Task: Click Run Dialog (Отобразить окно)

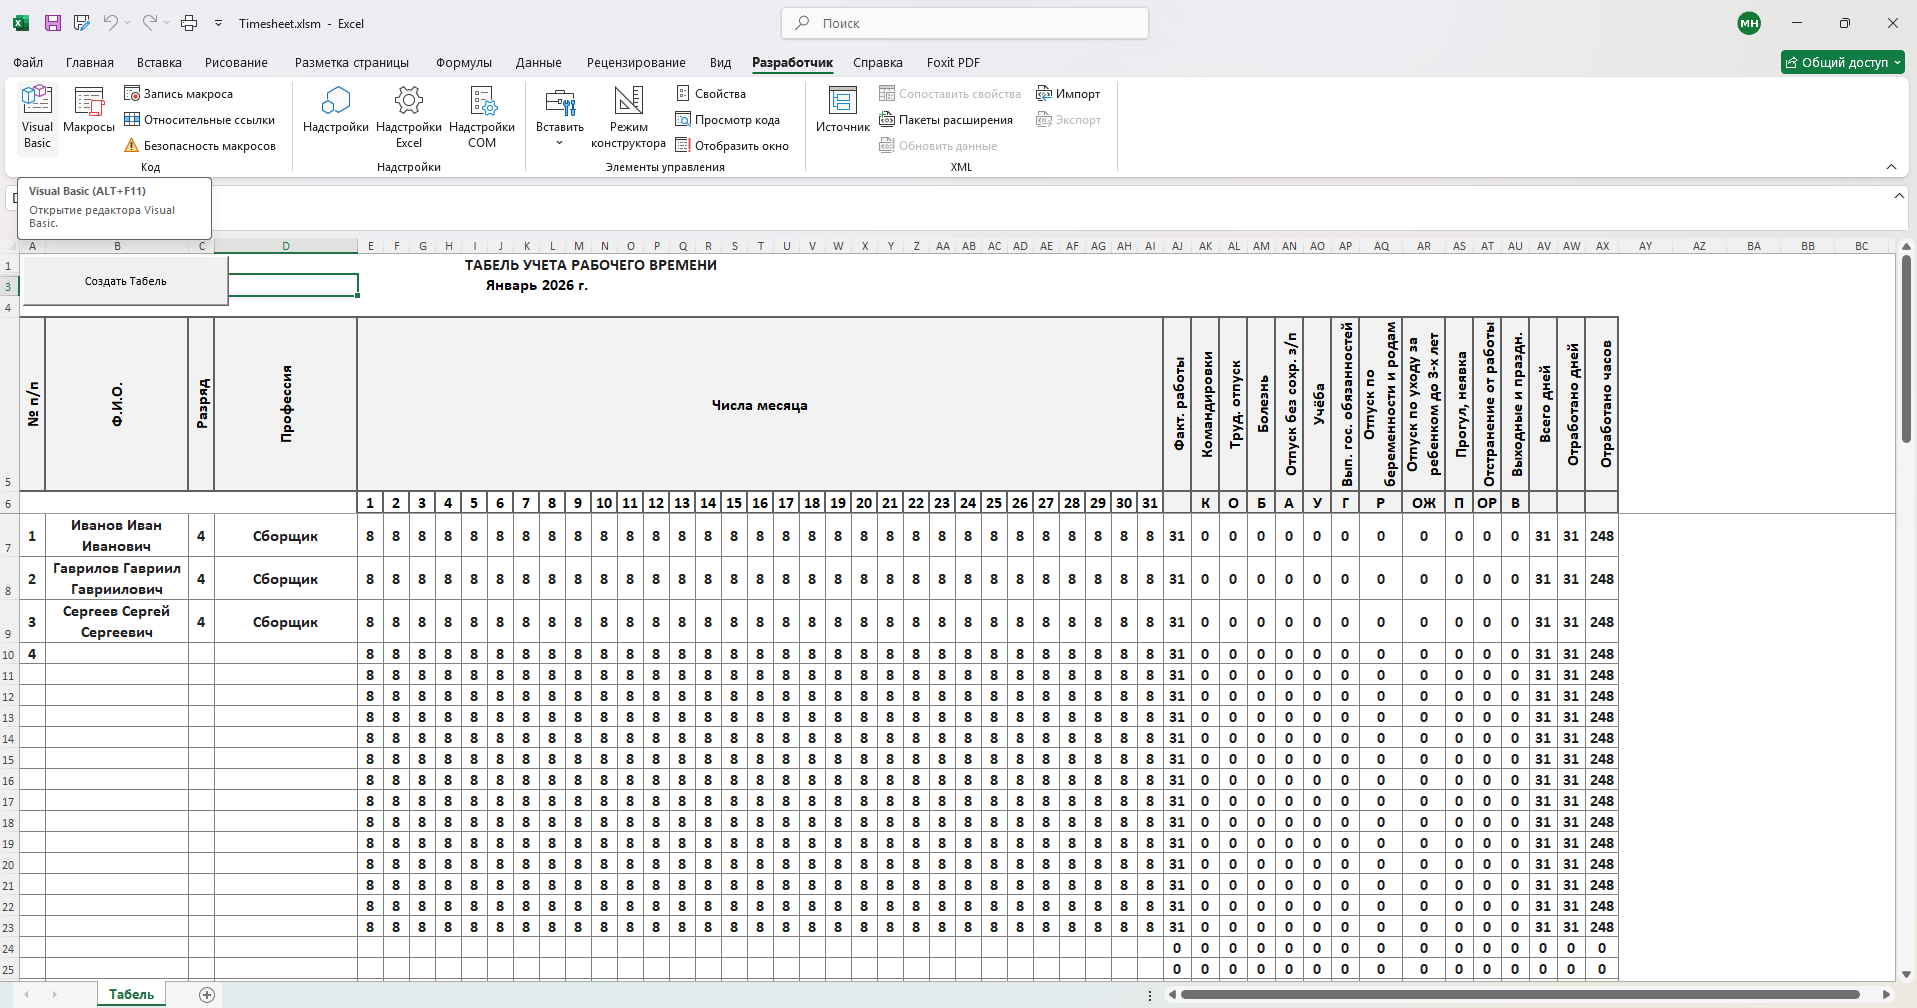Action: [733, 145]
